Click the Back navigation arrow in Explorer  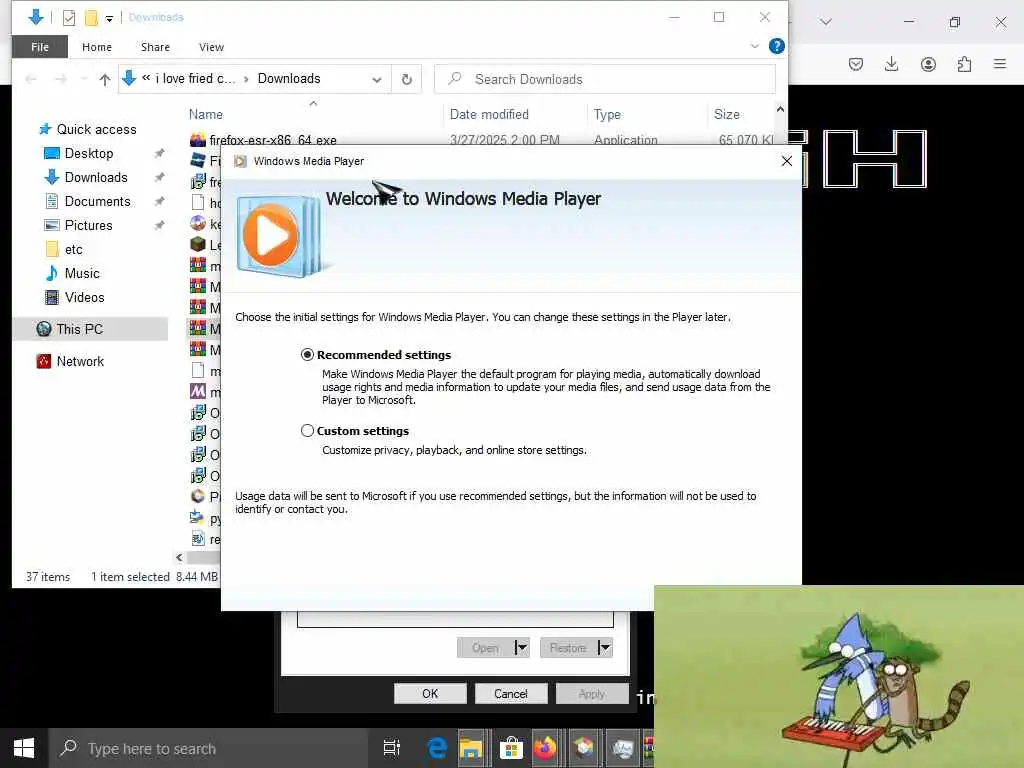pos(31,80)
